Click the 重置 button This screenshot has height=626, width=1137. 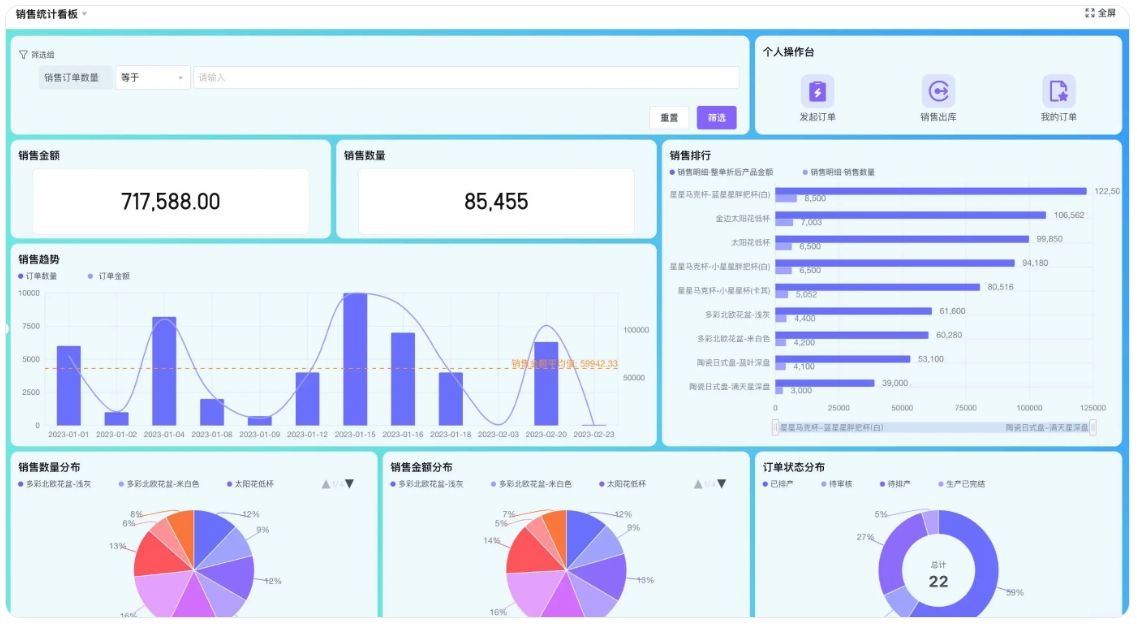coord(669,118)
